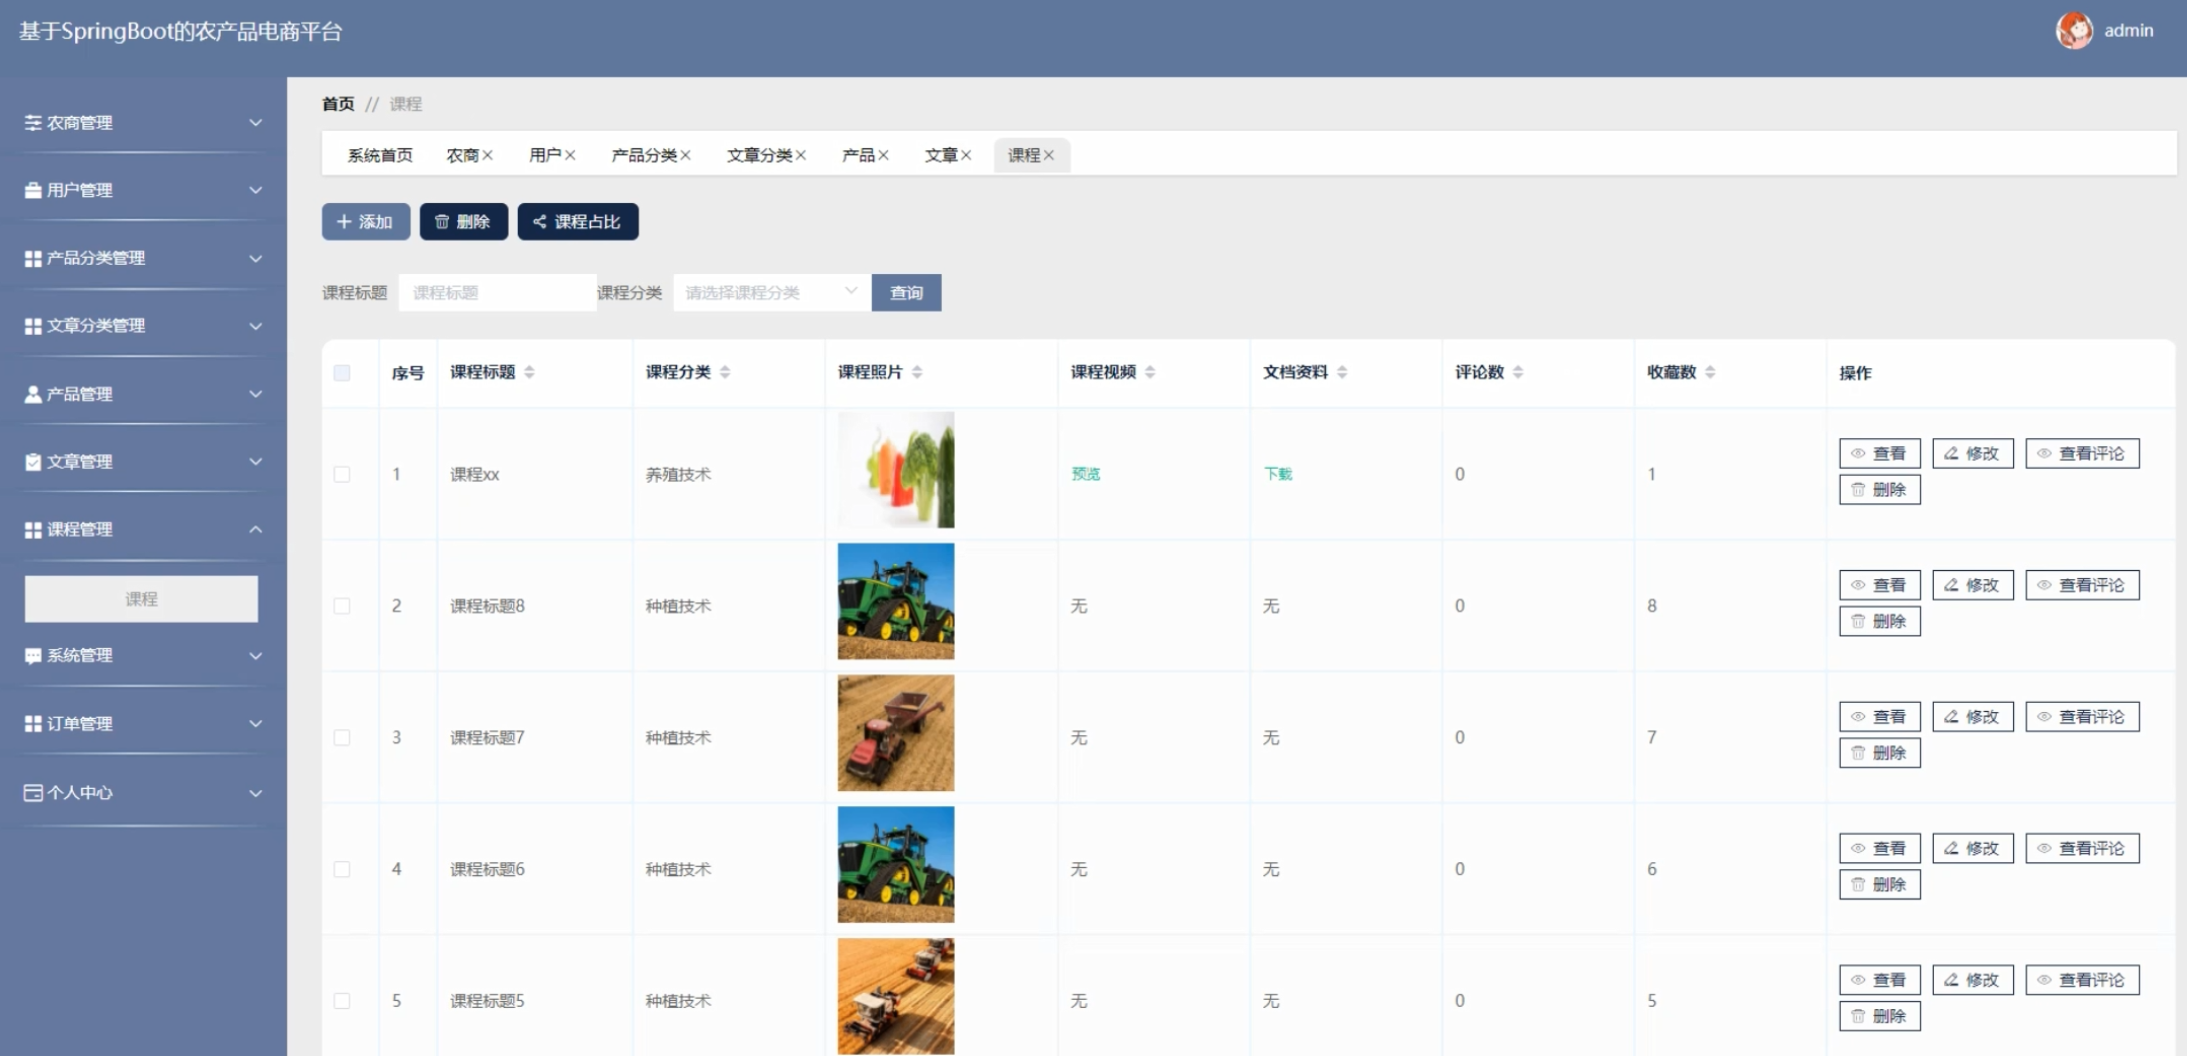Check the checkbox for row 课程xx
This screenshot has width=2187, height=1056.
click(x=342, y=474)
